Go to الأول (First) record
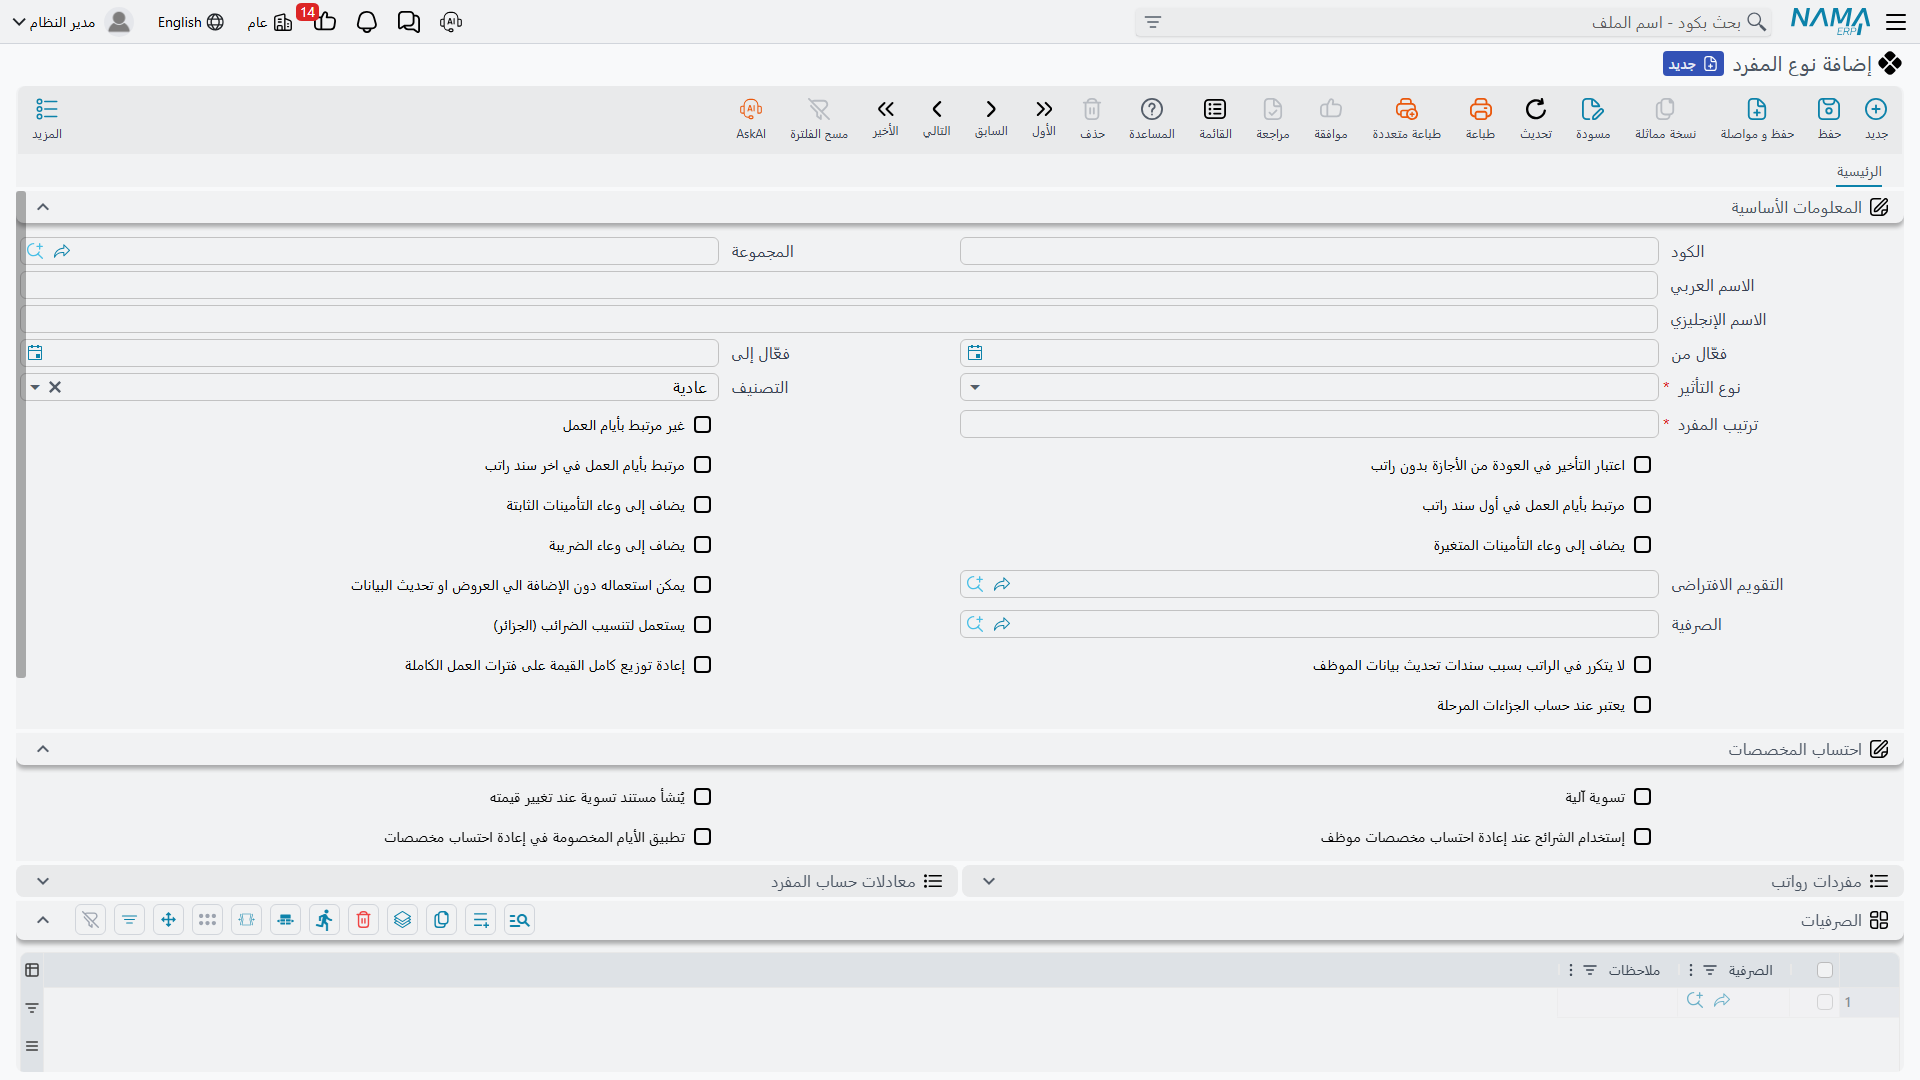The width and height of the screenshot is (1920, 1080). click(x=1044, y=109)
